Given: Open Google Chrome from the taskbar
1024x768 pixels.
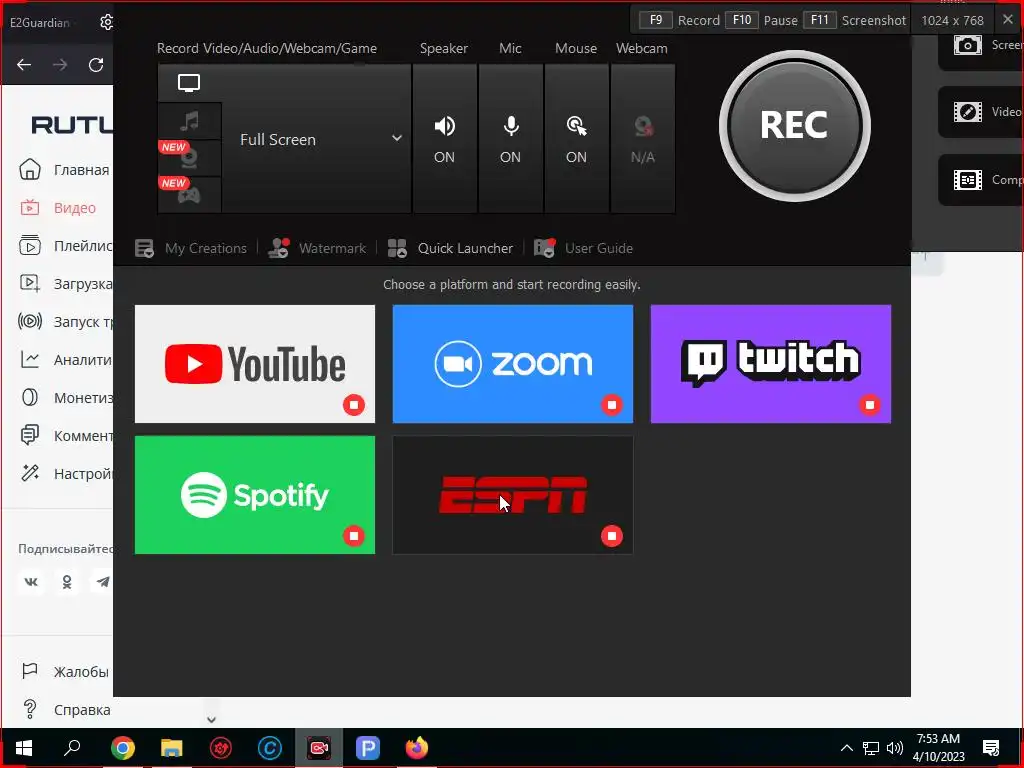Looking at the screenshot, I should coord(122,748).
